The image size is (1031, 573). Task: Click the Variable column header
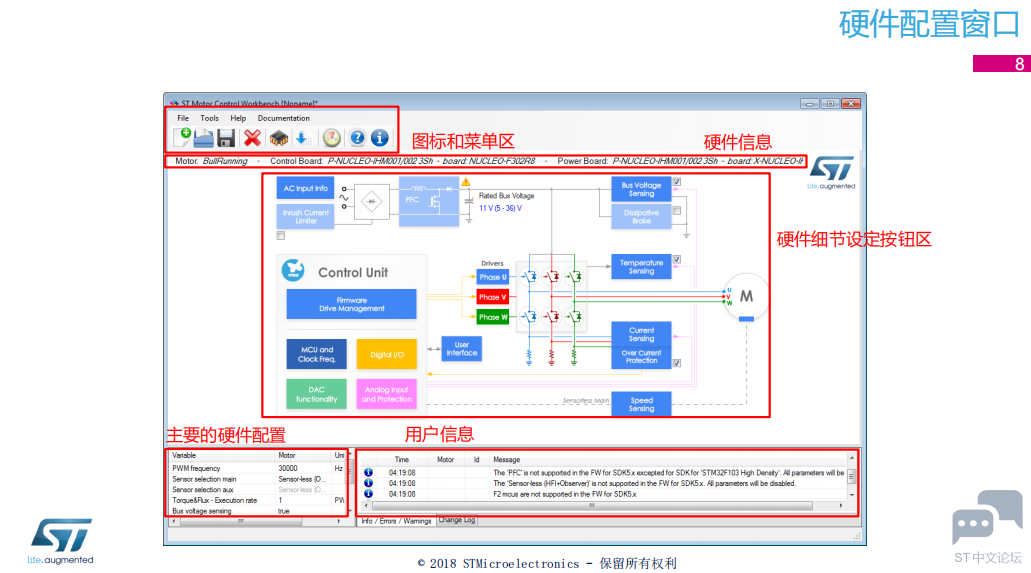(x=222, y=455)
